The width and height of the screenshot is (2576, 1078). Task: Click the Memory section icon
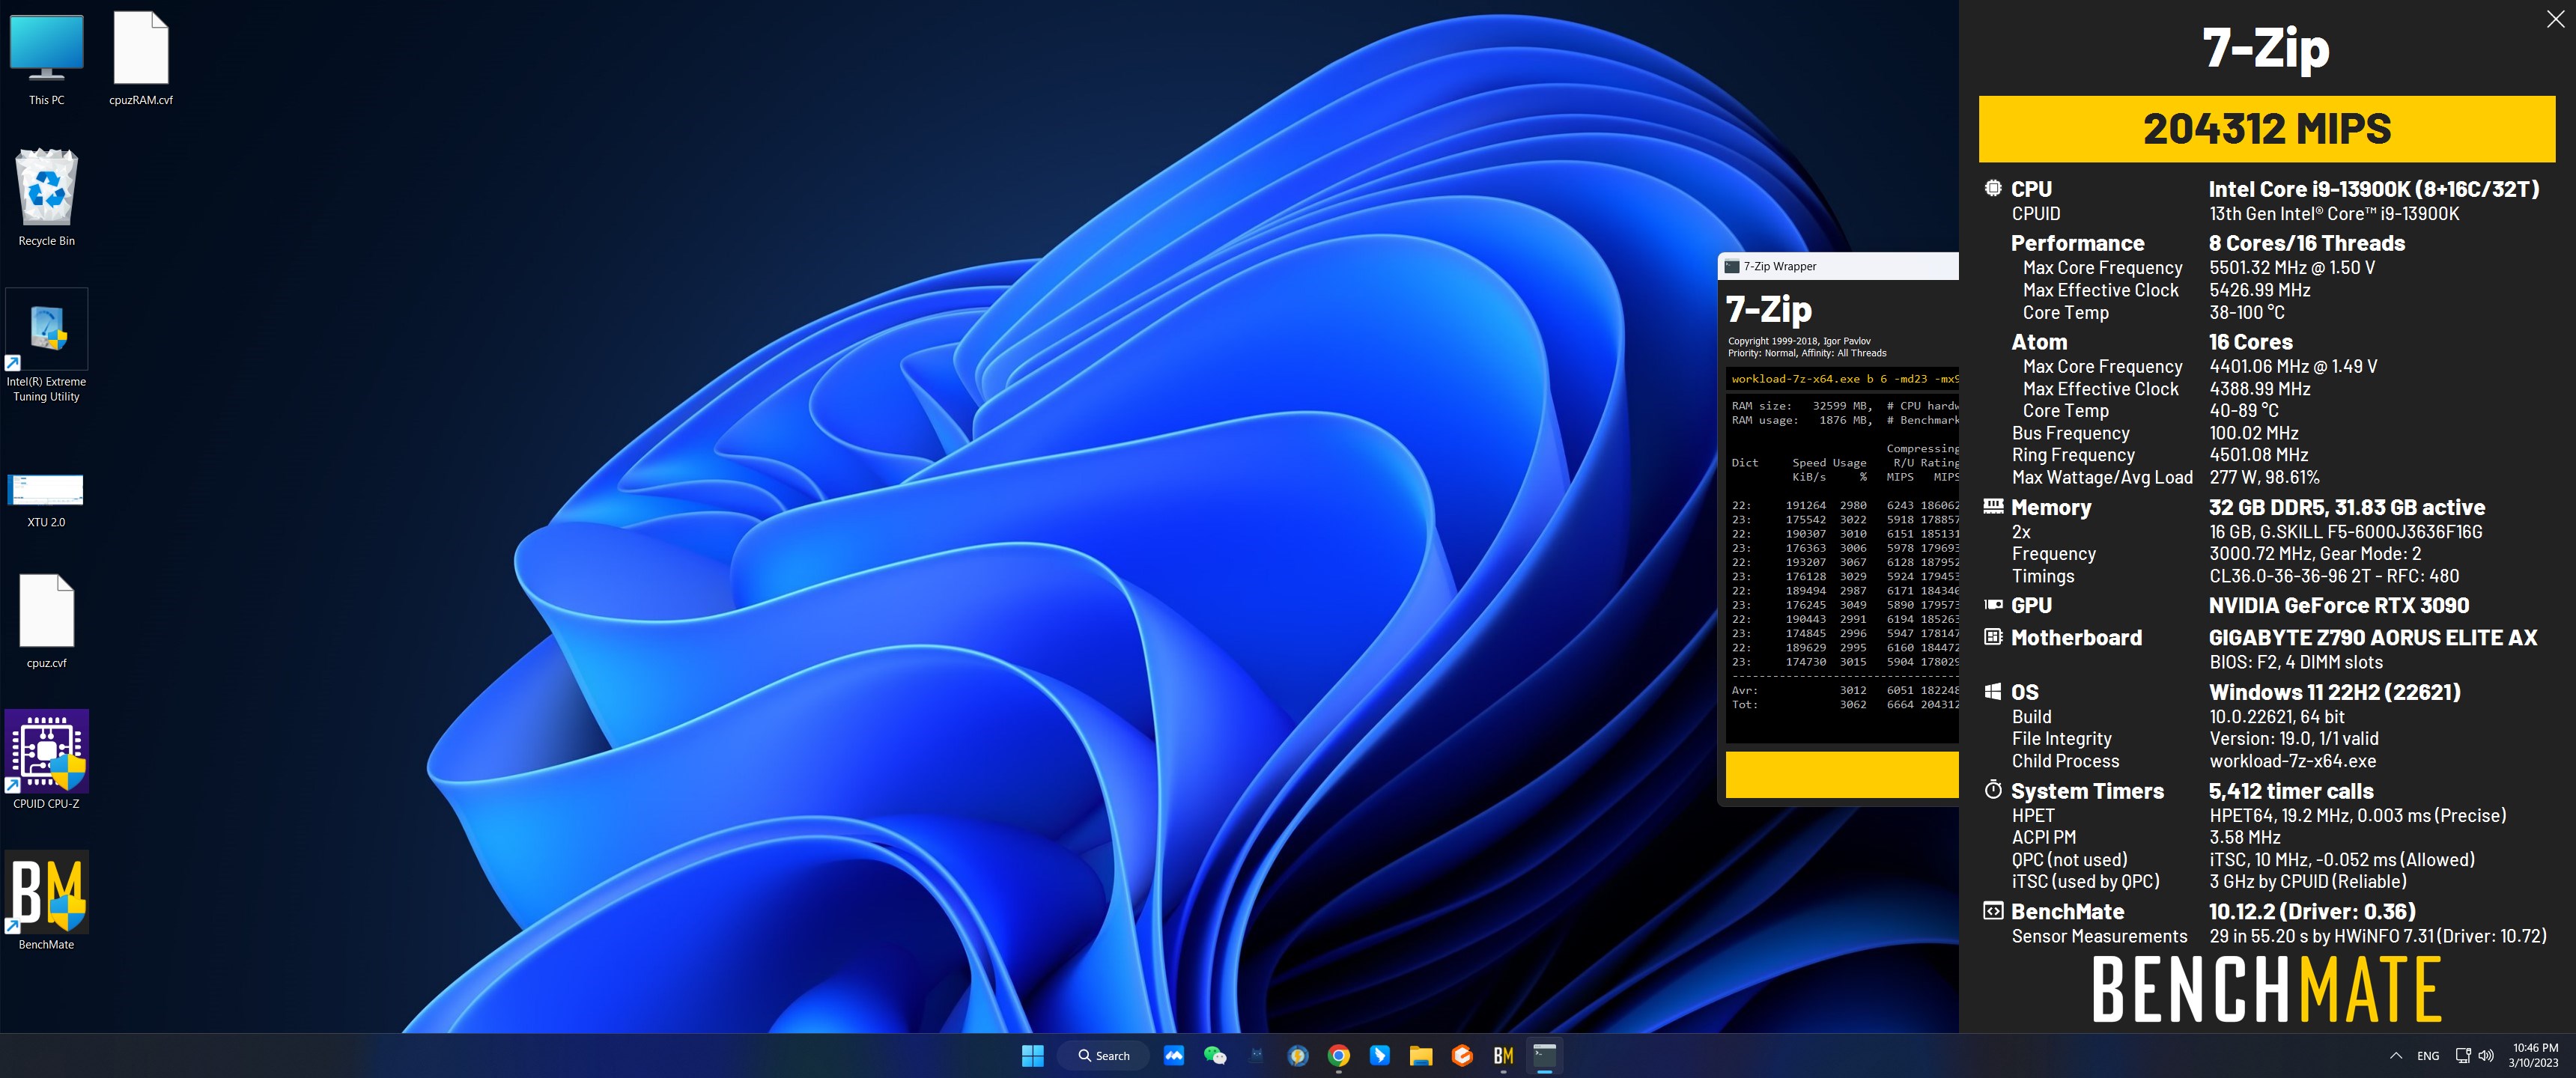tap(1993, 506)
